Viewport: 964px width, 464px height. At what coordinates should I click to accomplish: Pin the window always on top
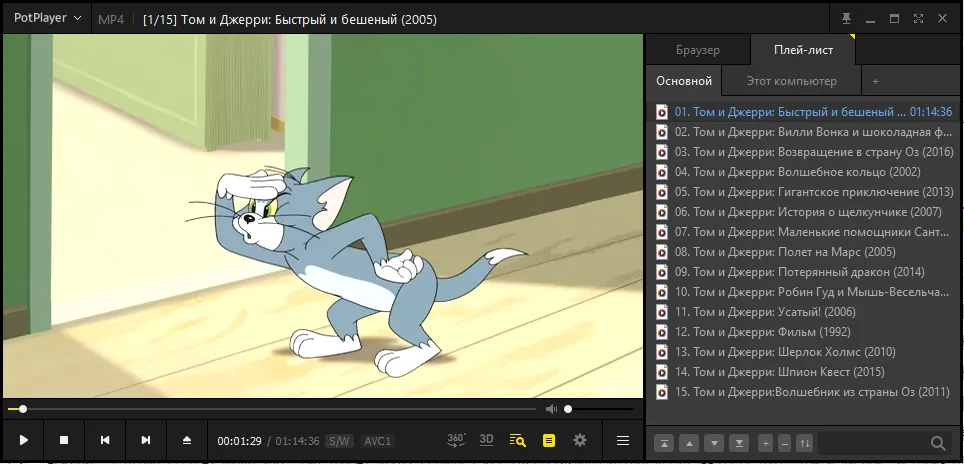(x=847, y=18)
